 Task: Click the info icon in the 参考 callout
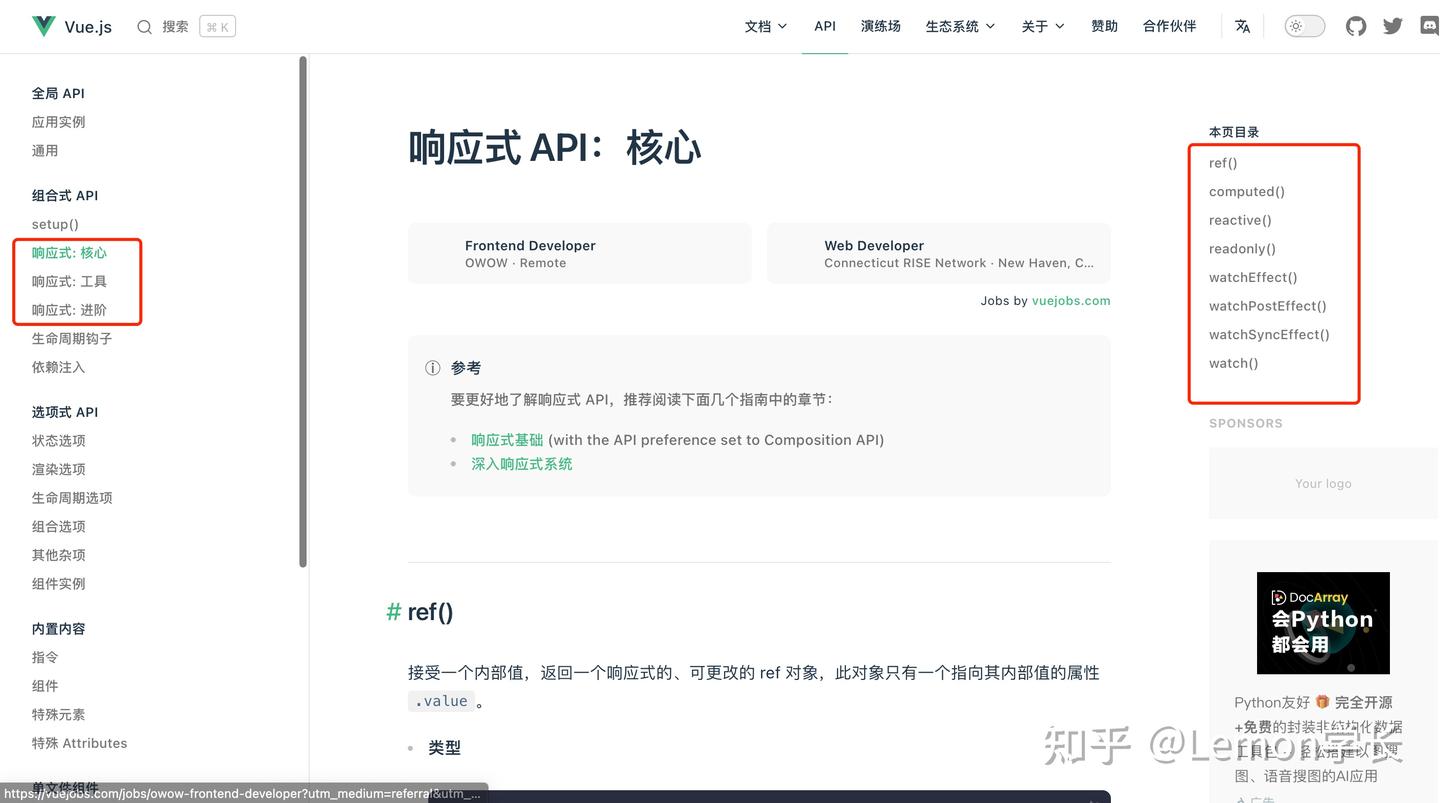point(432,368)
